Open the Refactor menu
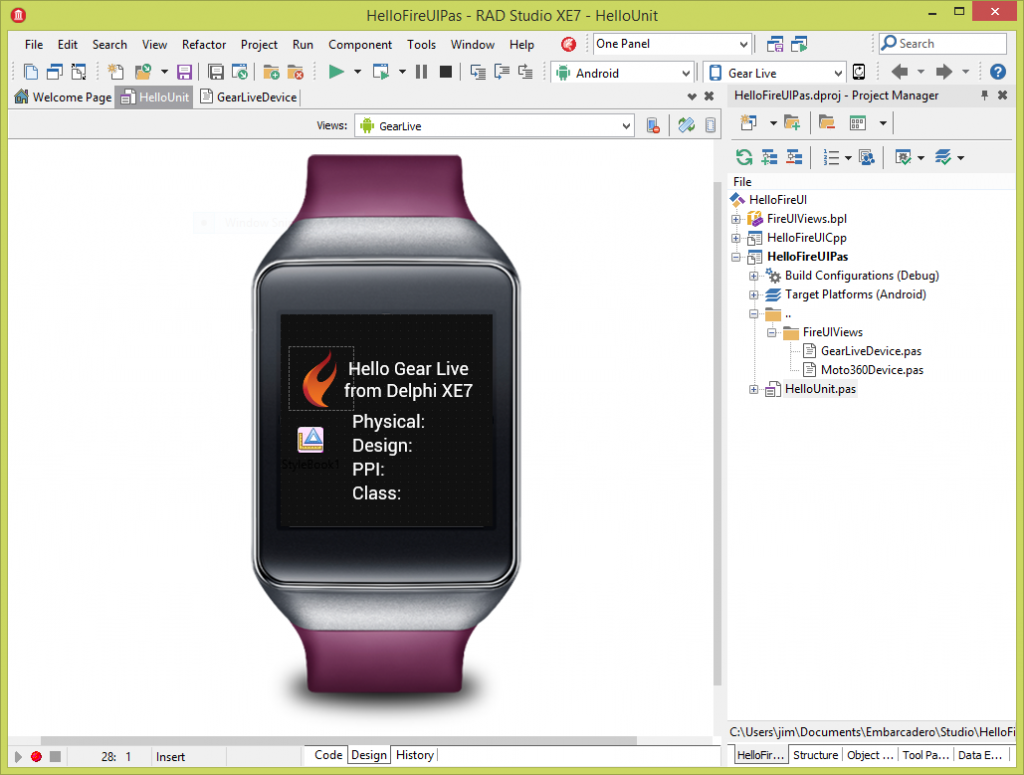This screenshot has width=1024, height=775. tap(204, 44)
